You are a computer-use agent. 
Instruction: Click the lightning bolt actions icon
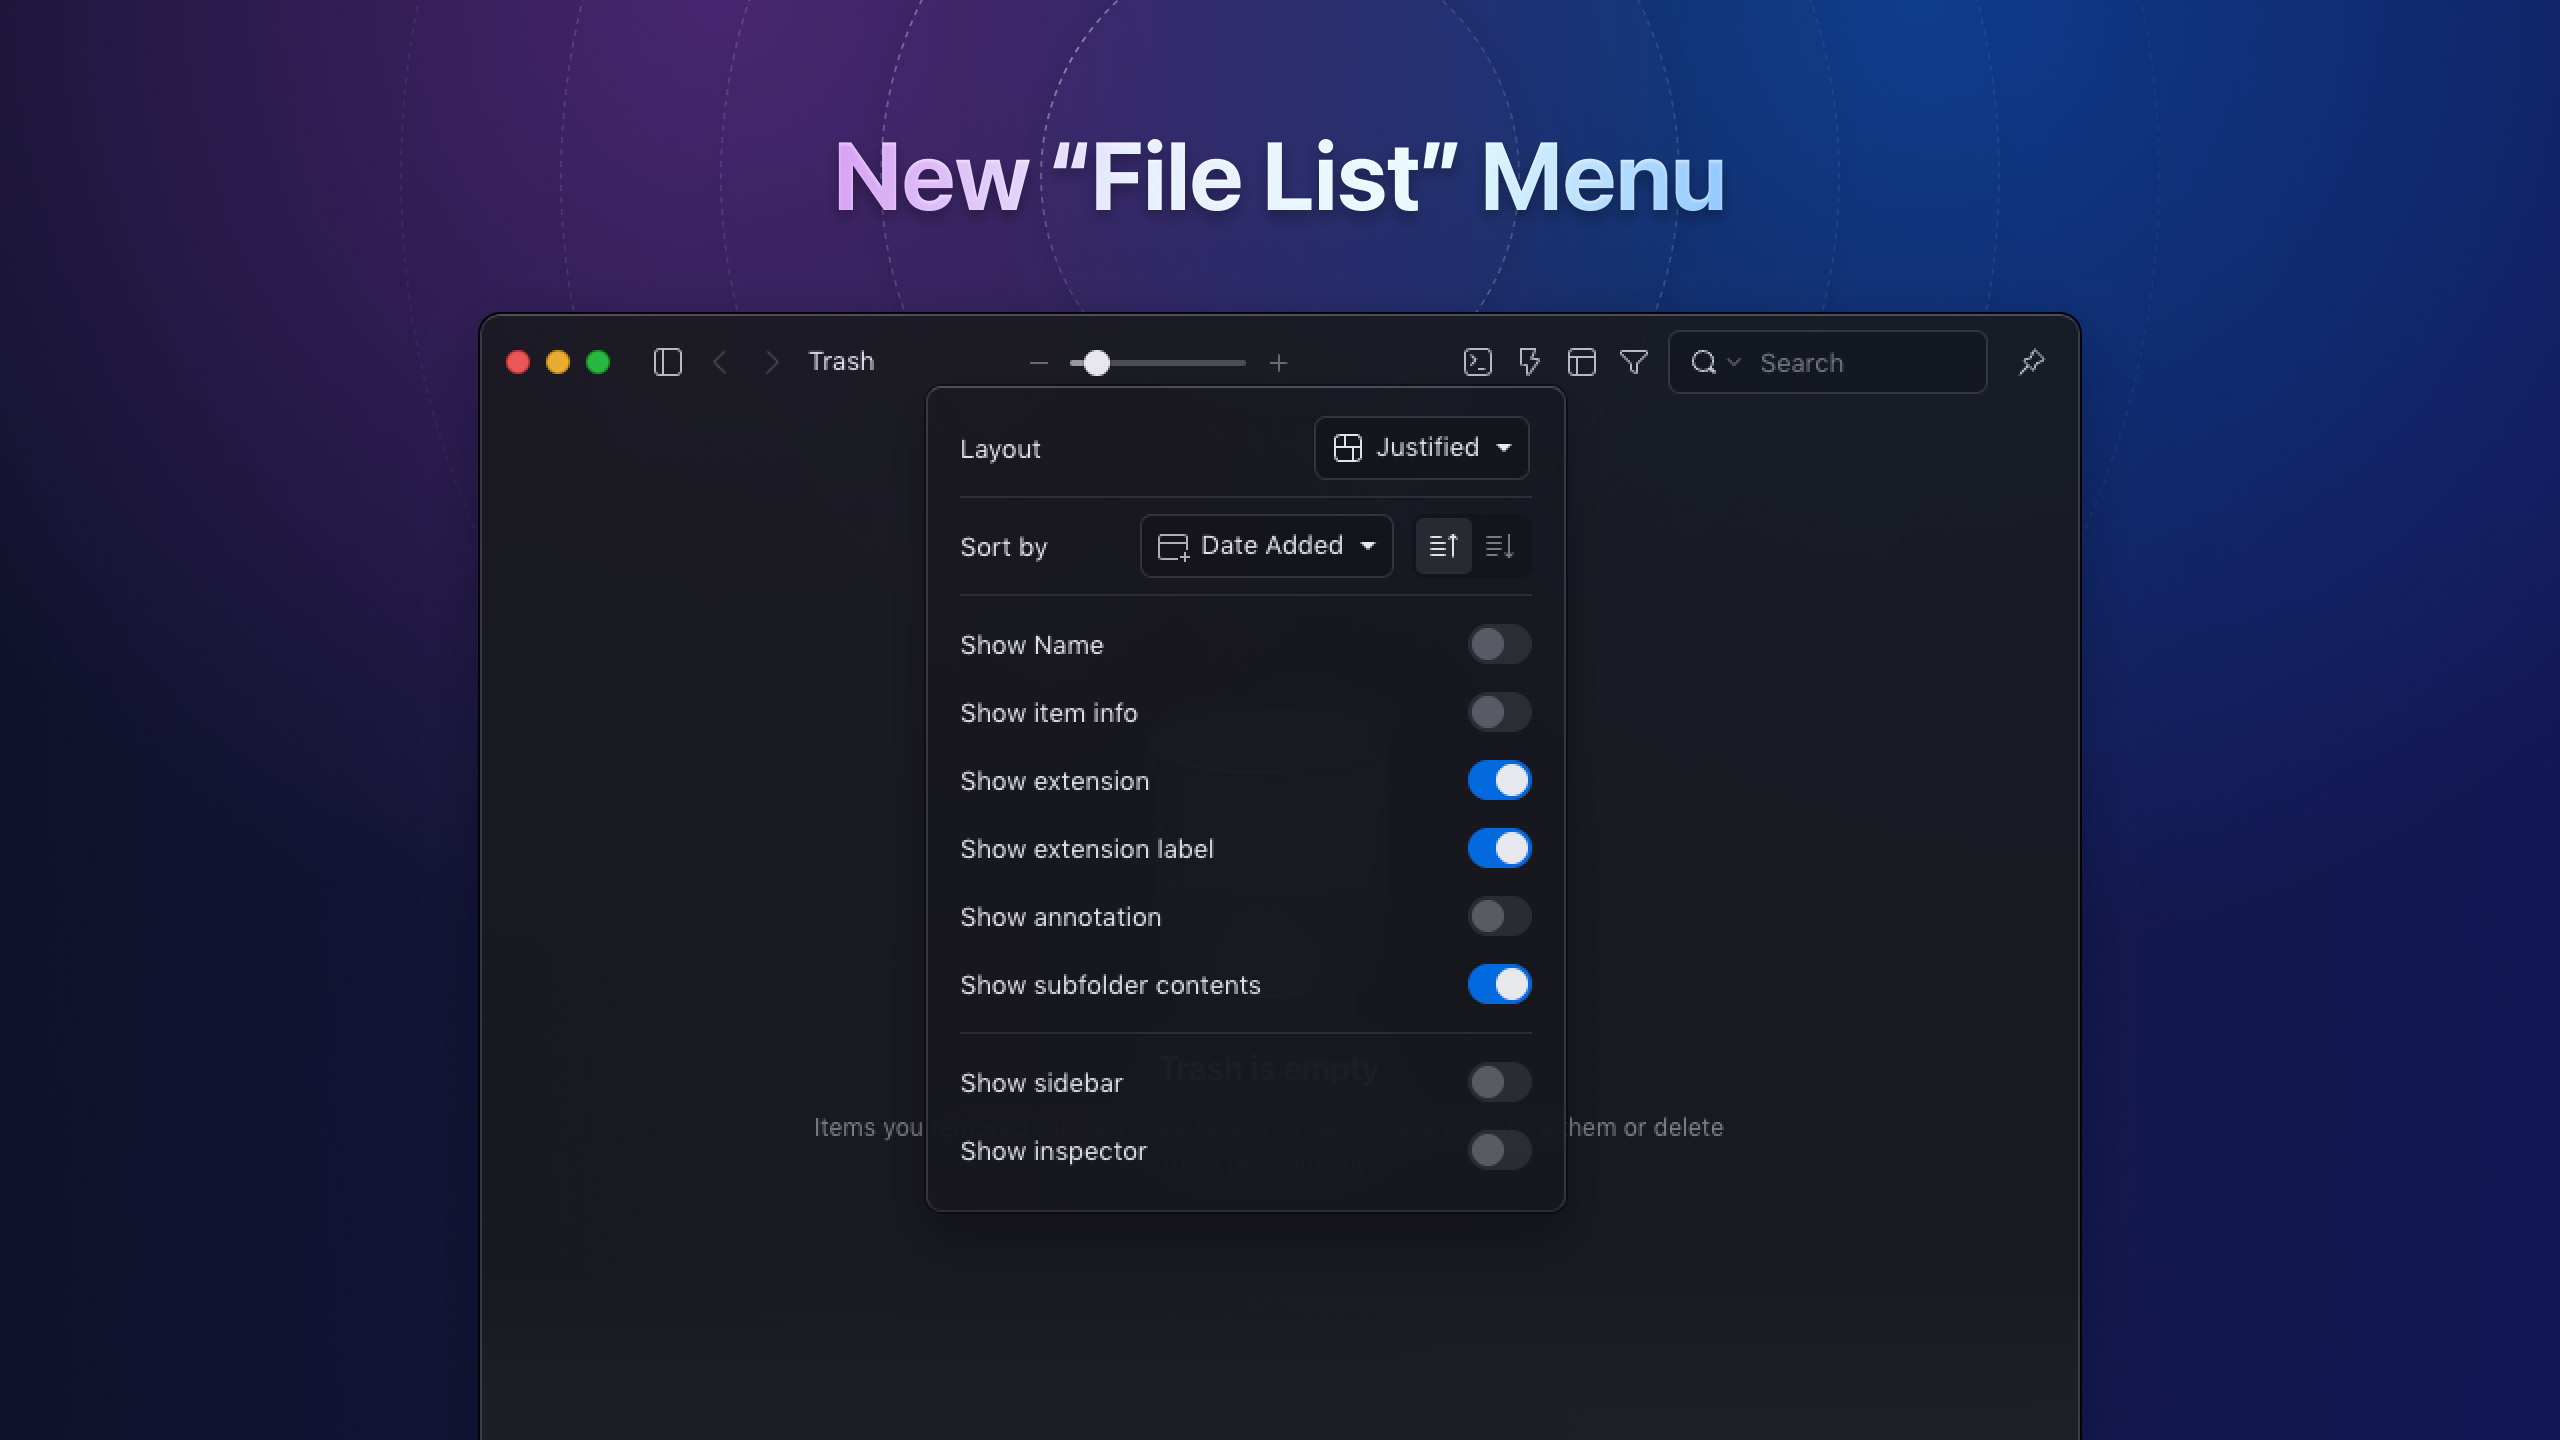coord(1529,362)
